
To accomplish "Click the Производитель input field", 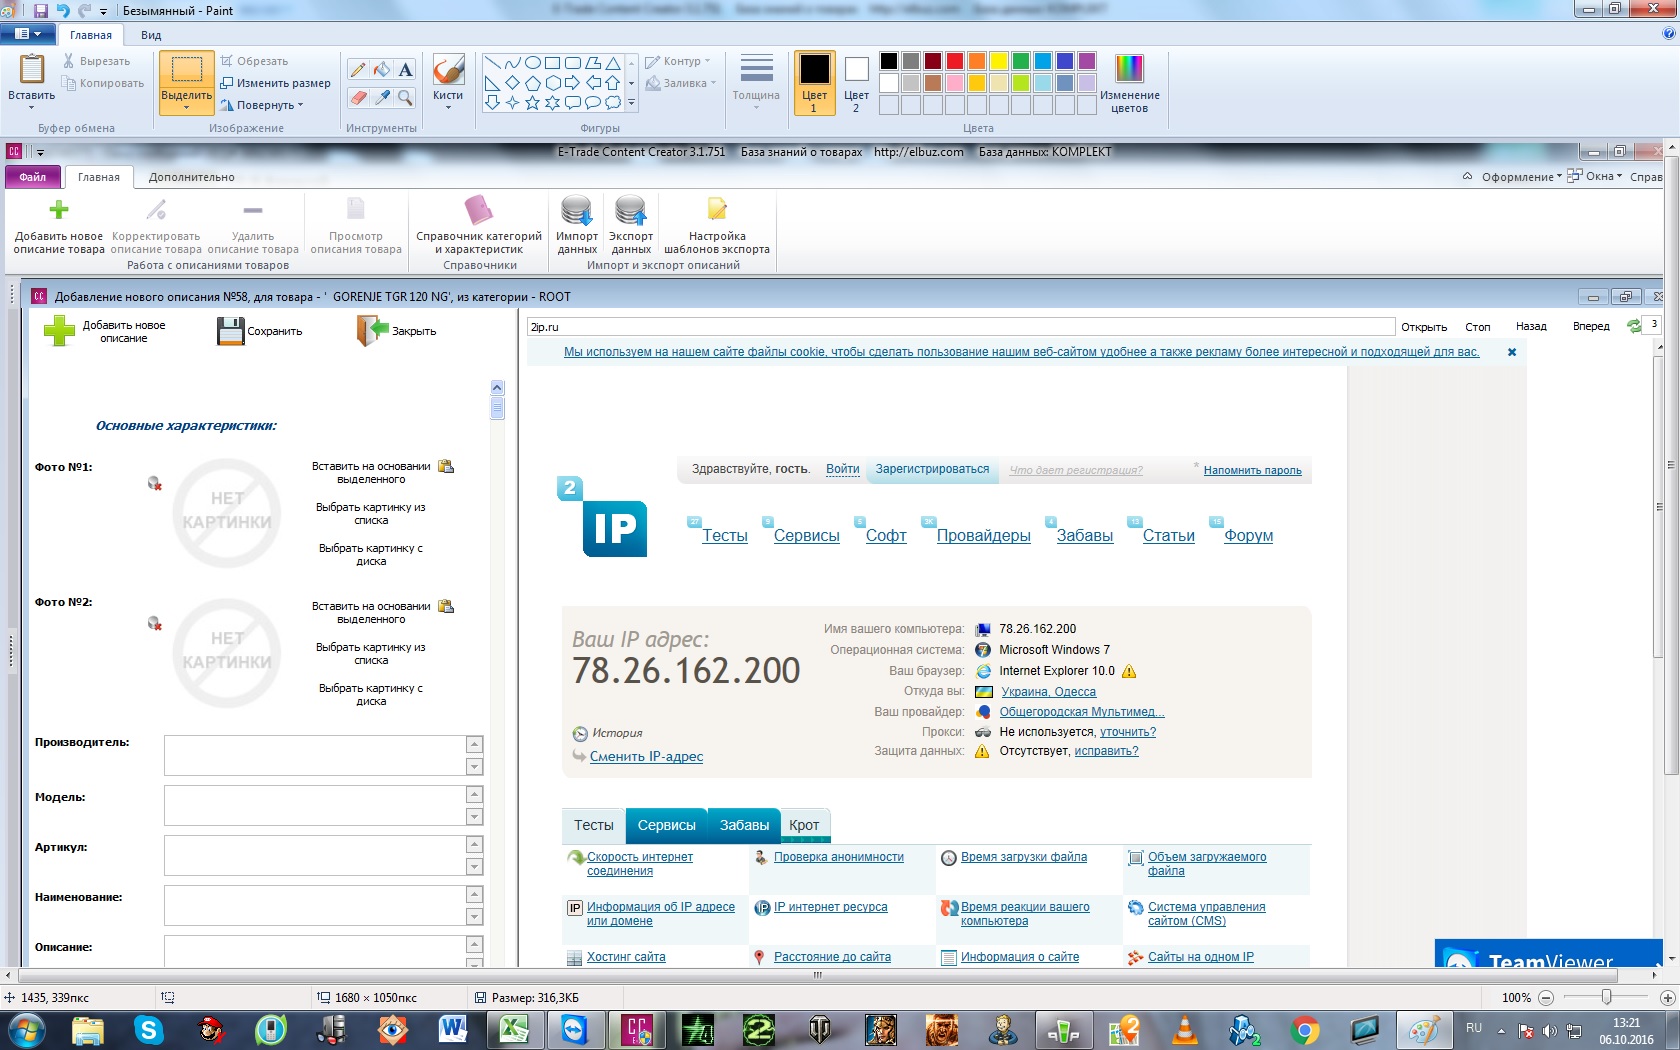I will pos(315,755).
